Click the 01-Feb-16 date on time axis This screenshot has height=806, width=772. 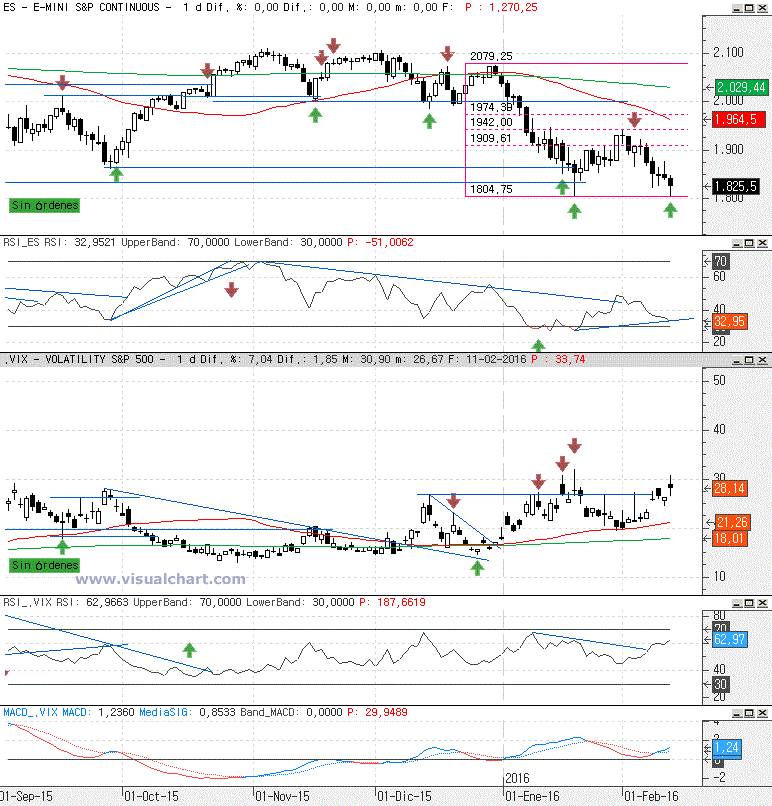[651, 797]
